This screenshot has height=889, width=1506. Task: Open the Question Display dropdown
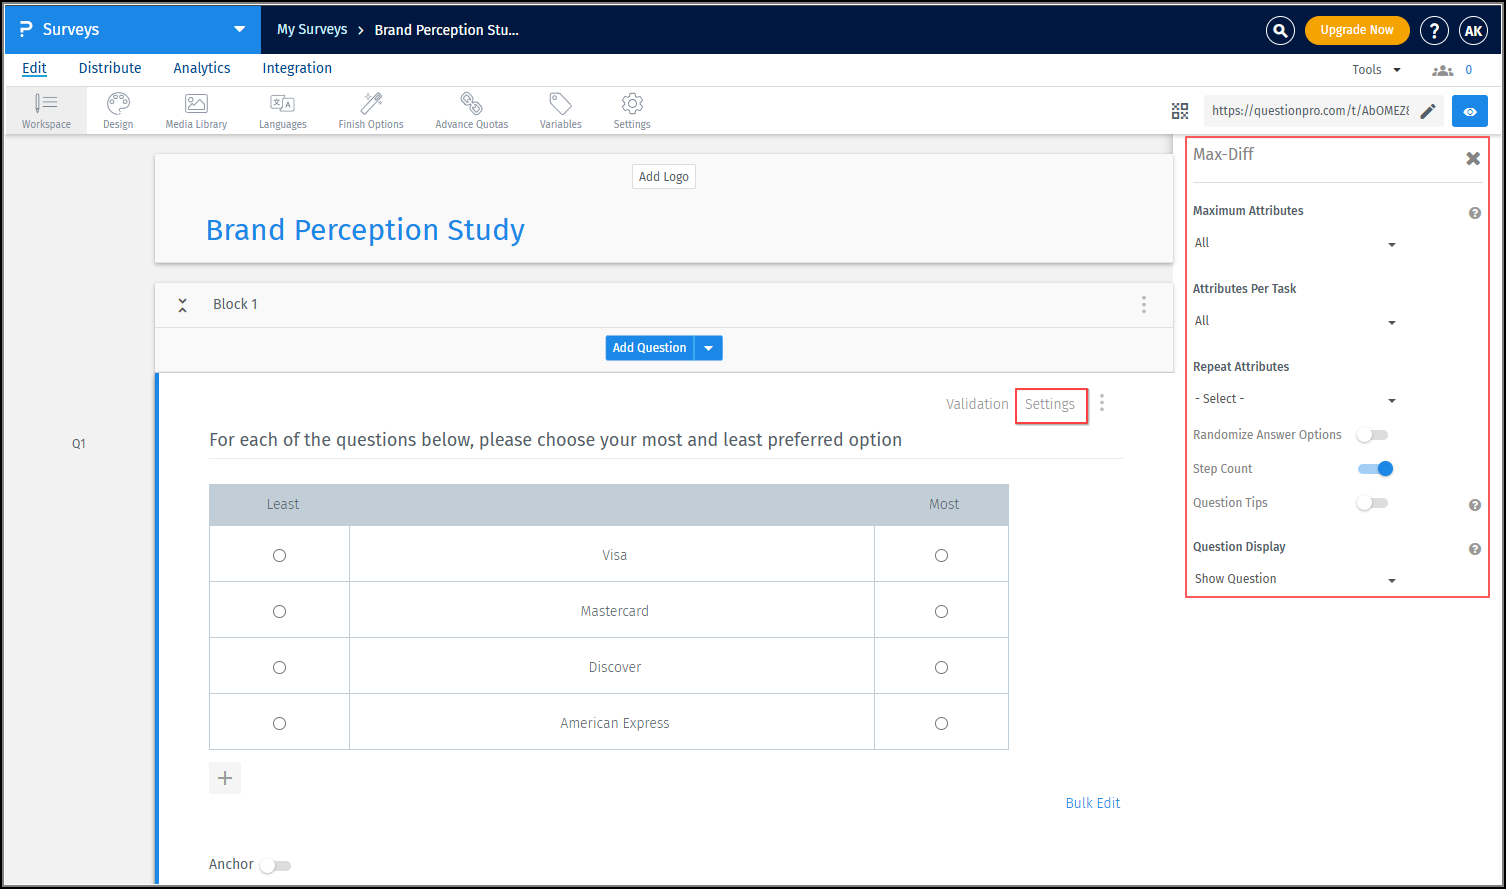(1295, 578)
